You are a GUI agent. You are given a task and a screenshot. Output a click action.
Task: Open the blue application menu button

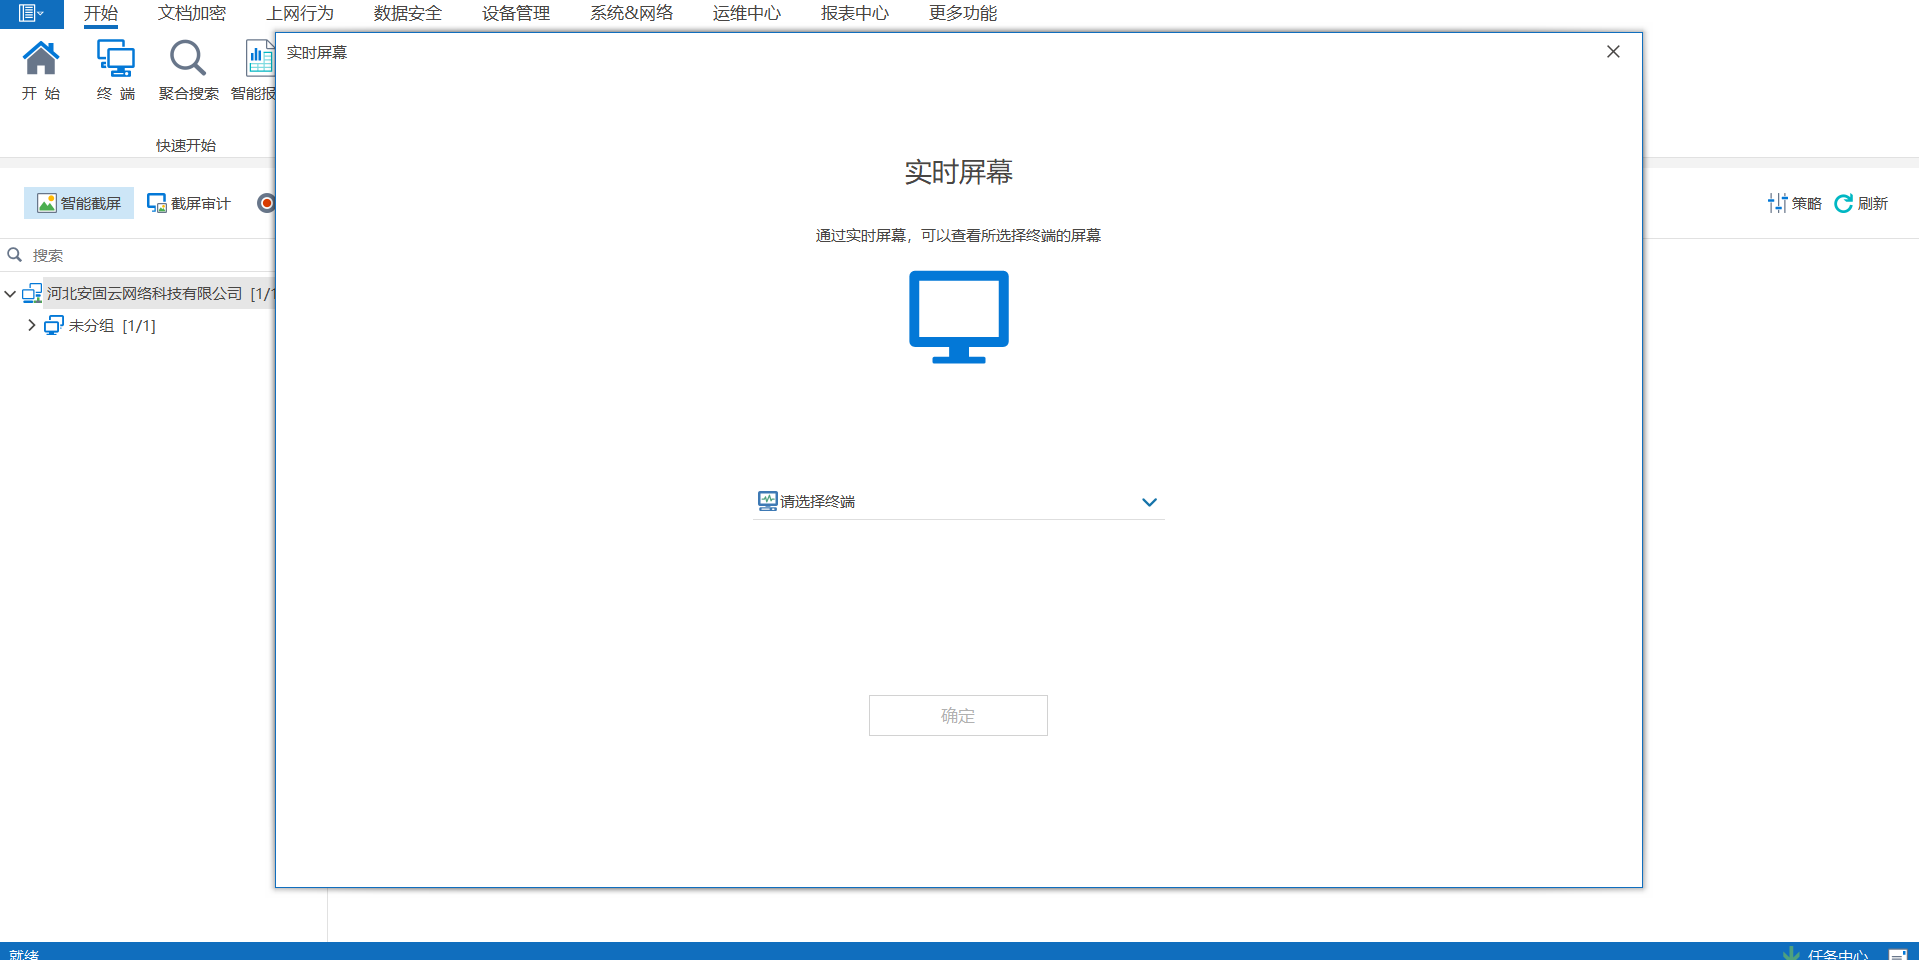point(31,13)
